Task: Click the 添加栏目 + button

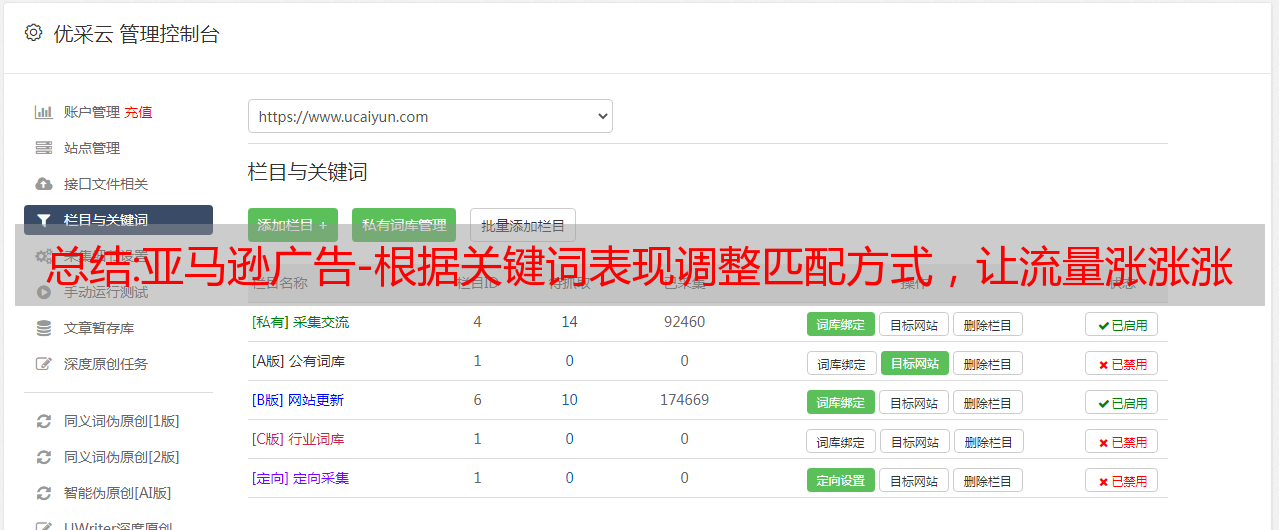Action: 293,225
